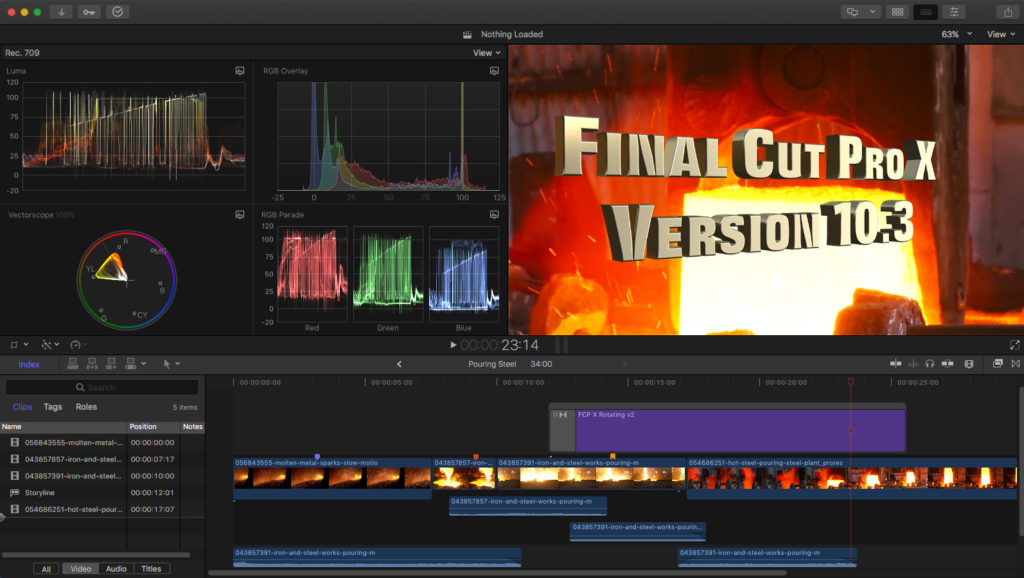1024x578 pixels.
Task: Click the Retime speedometer icon
Action: (75, 345)
